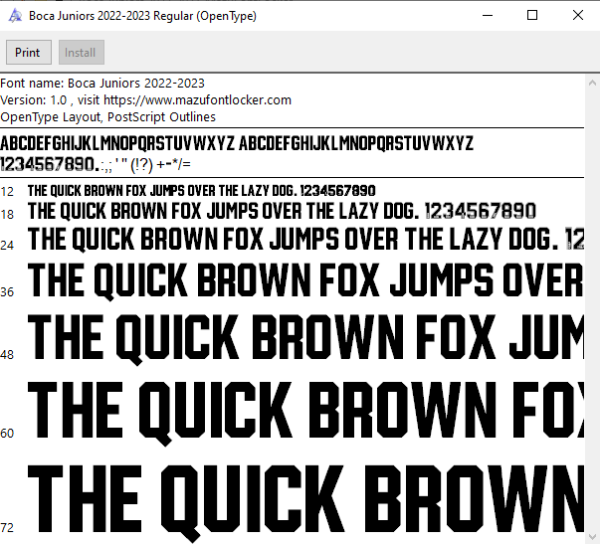This screenshot has width=600, height=544.
Task: Click the scrollbar up arrow
Action: coord(592,83)
